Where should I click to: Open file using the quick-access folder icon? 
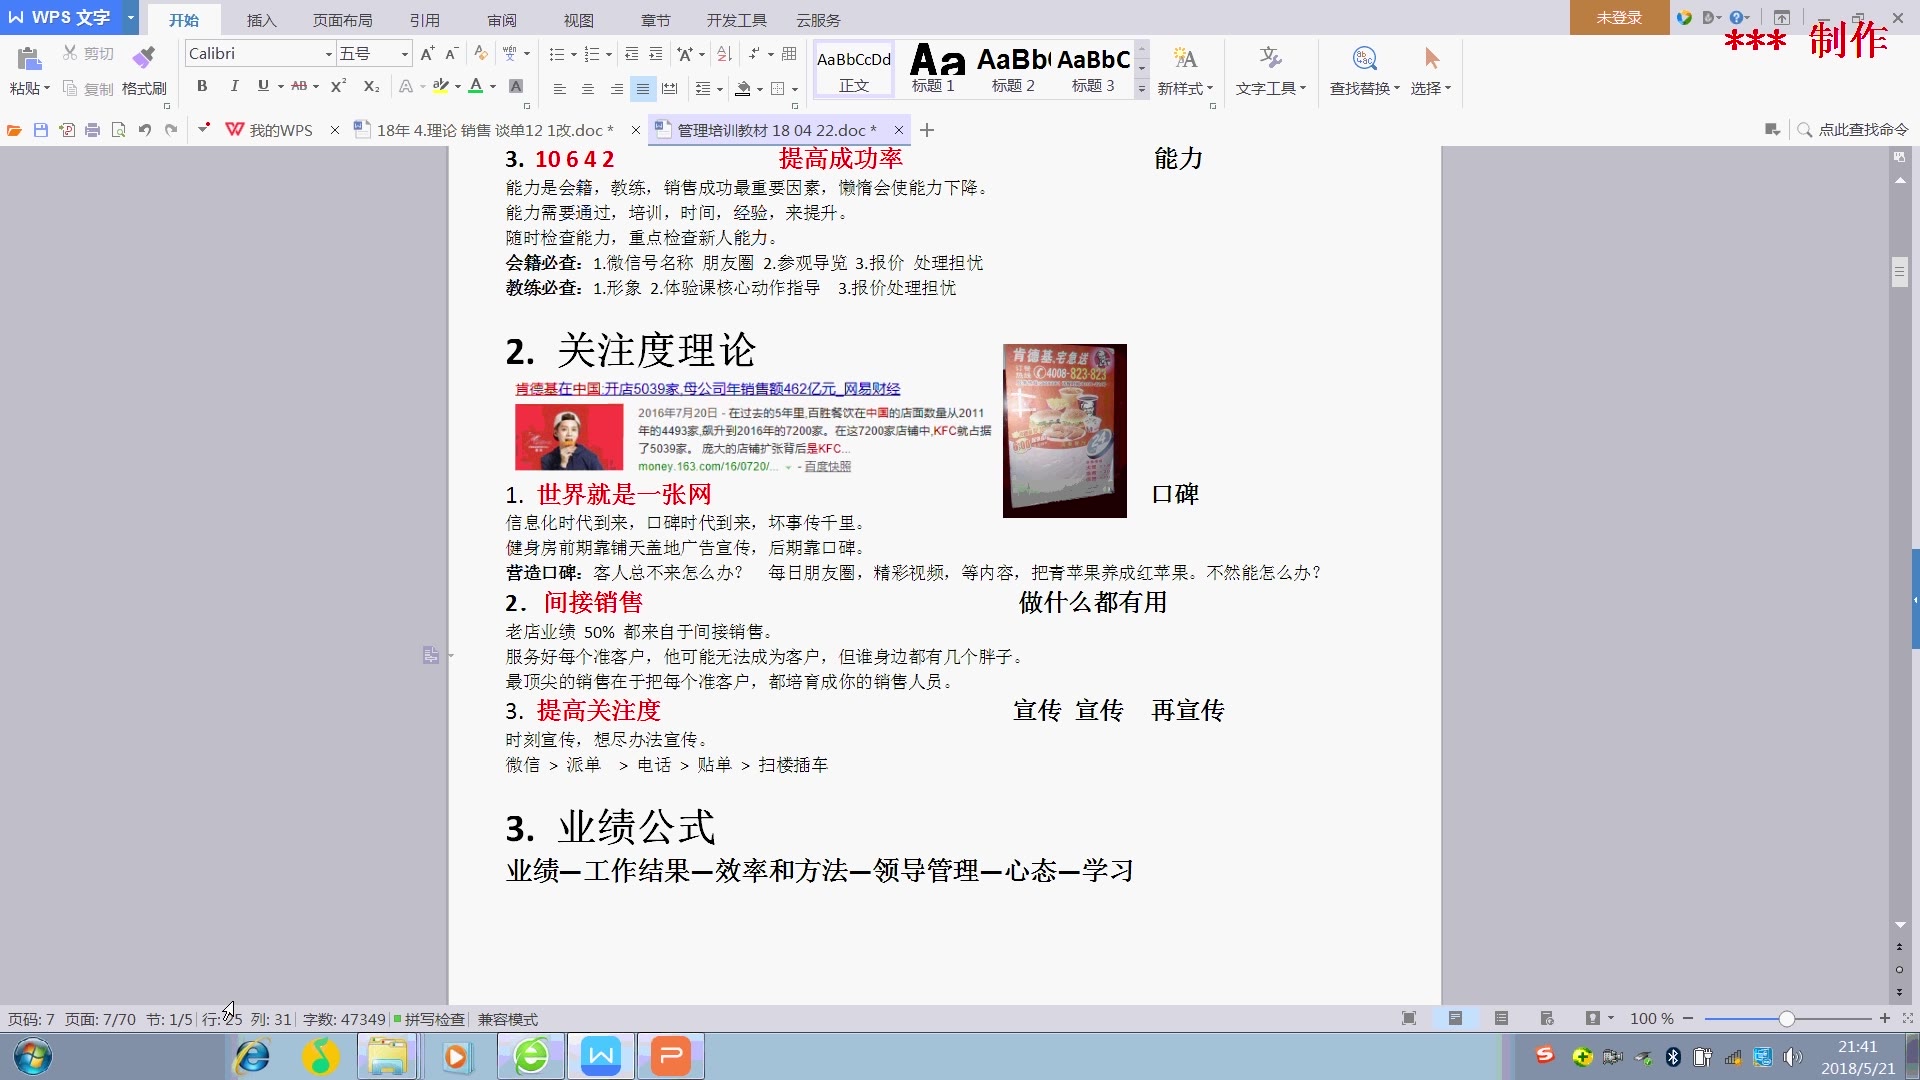tap(14, 130)
